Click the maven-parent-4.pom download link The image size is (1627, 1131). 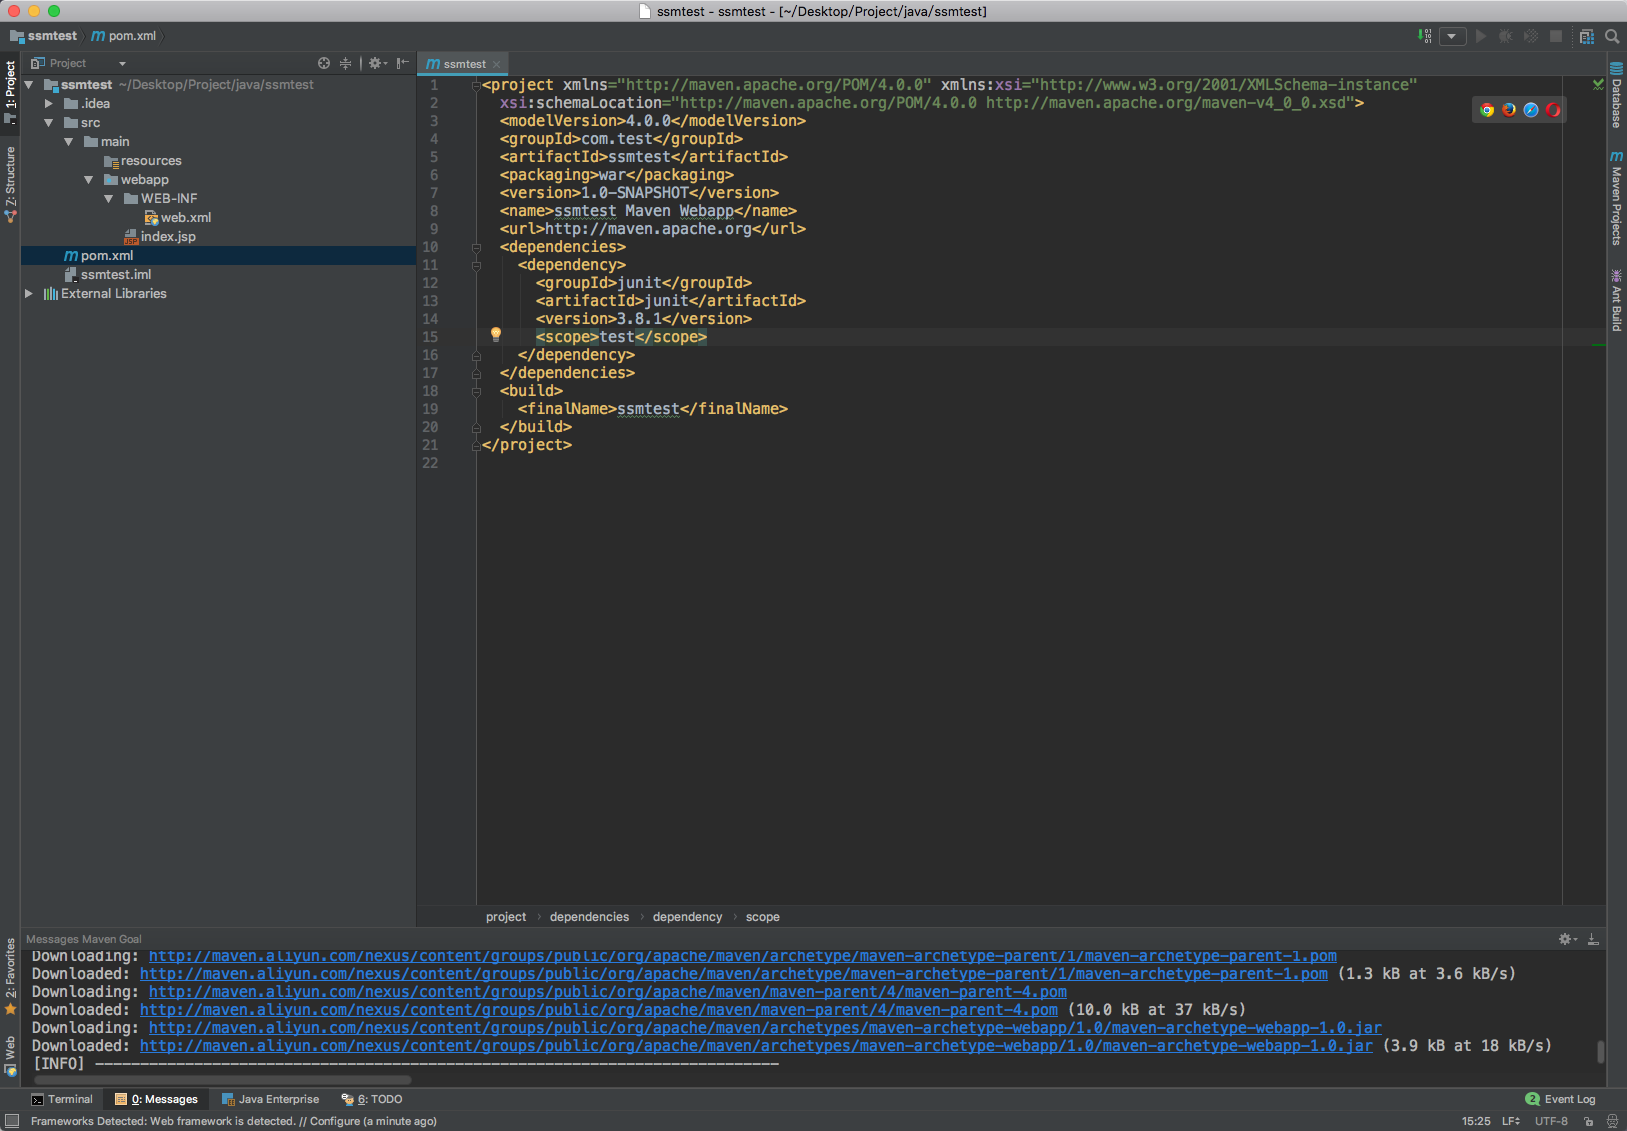[607, 992]
